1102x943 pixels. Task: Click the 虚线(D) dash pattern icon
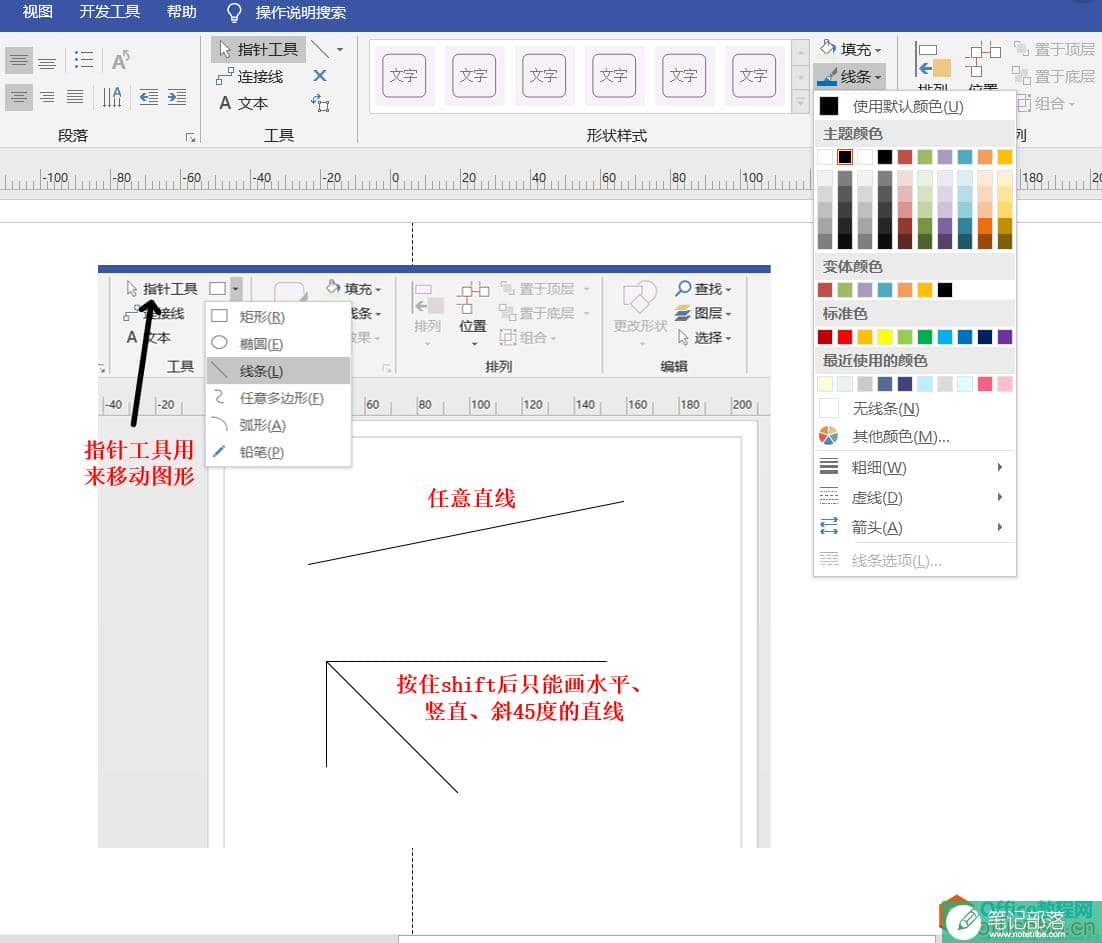[x=829, y=497]
